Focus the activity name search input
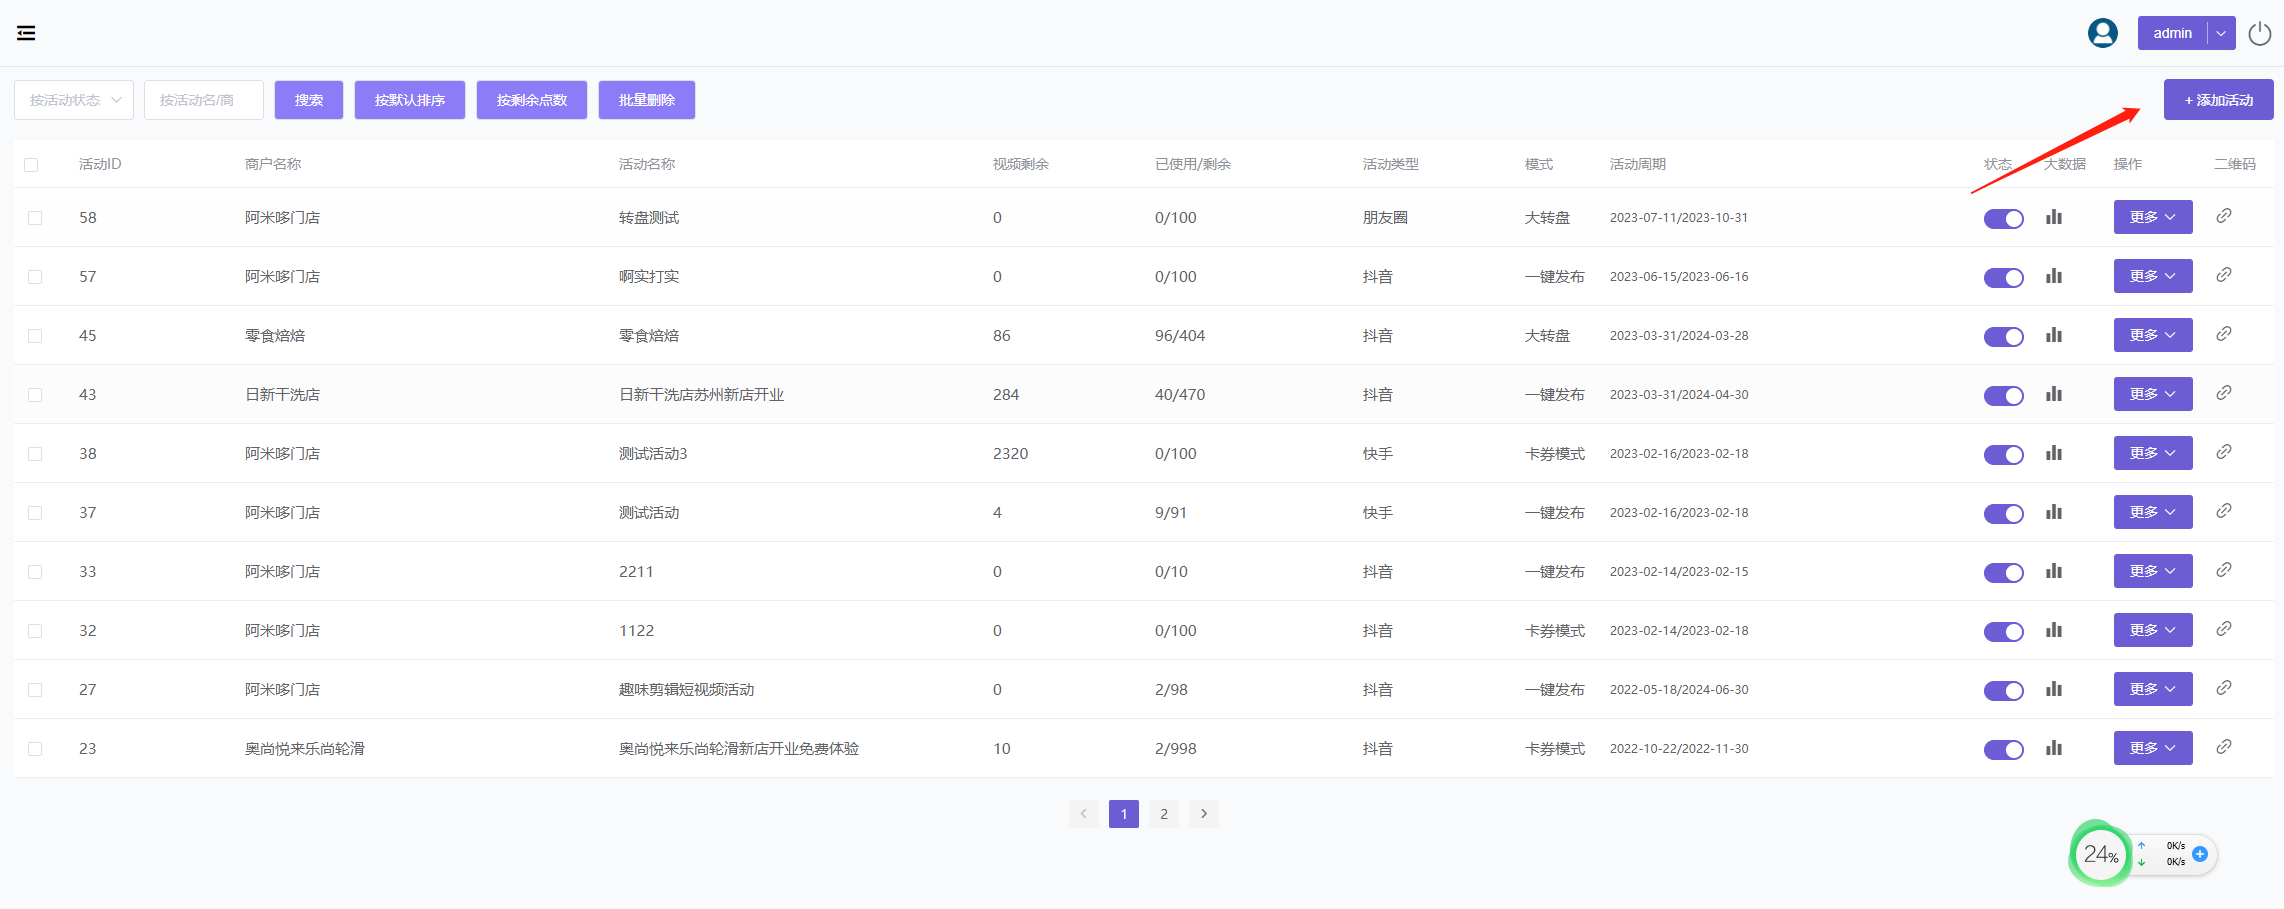The height and width of the screenshot is (909, 2284). coord(204,100)
